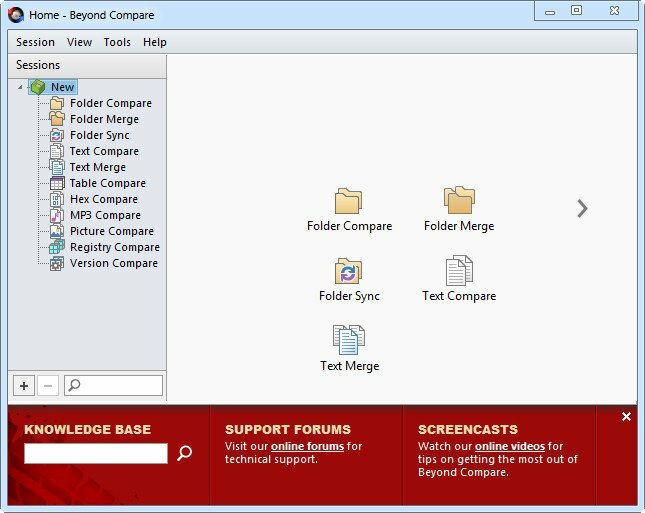Open the Tools menu

117,42
